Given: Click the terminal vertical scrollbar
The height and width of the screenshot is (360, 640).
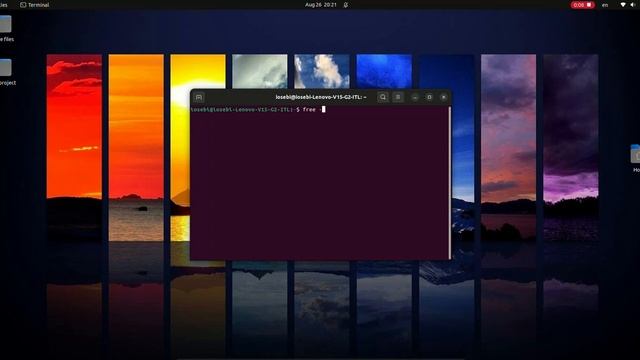Looking at the screenshot, I should pos(449,182).
